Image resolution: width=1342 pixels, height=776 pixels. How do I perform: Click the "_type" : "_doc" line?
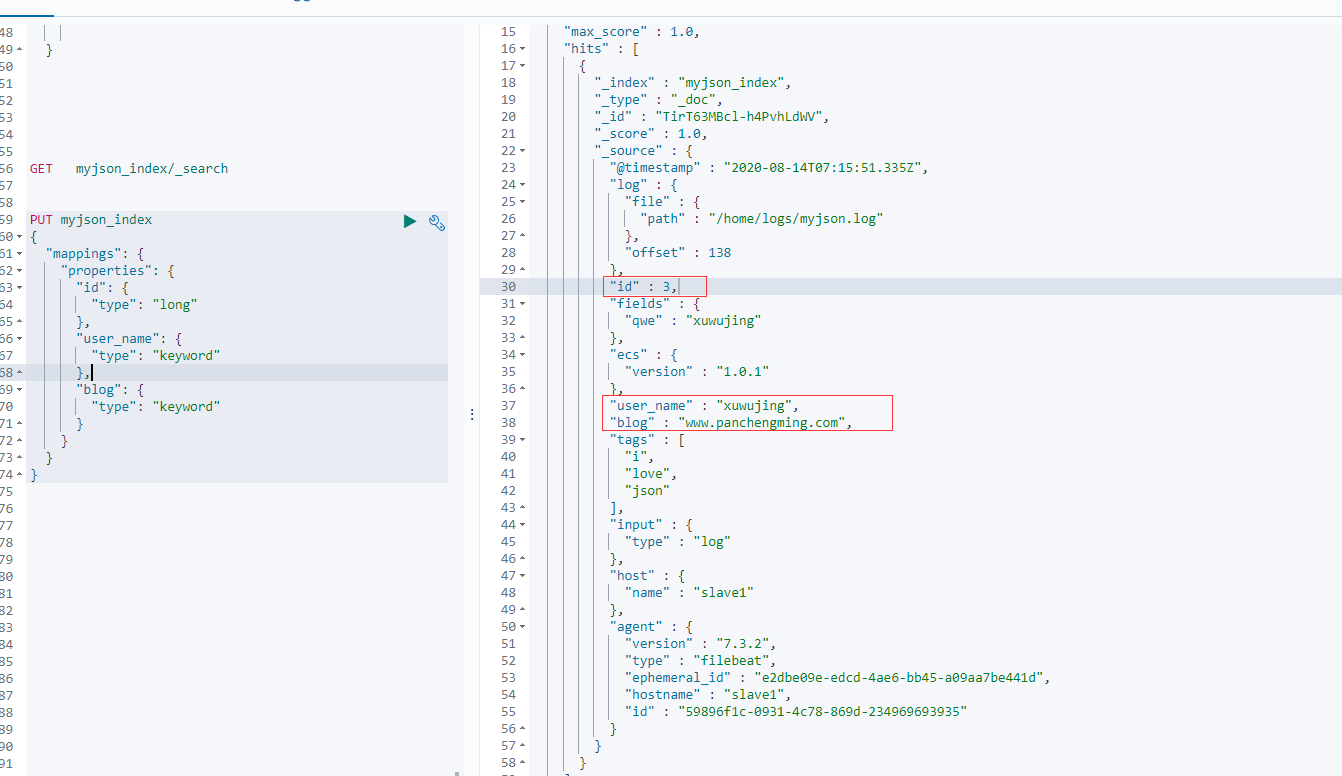(x=658, y=100)
